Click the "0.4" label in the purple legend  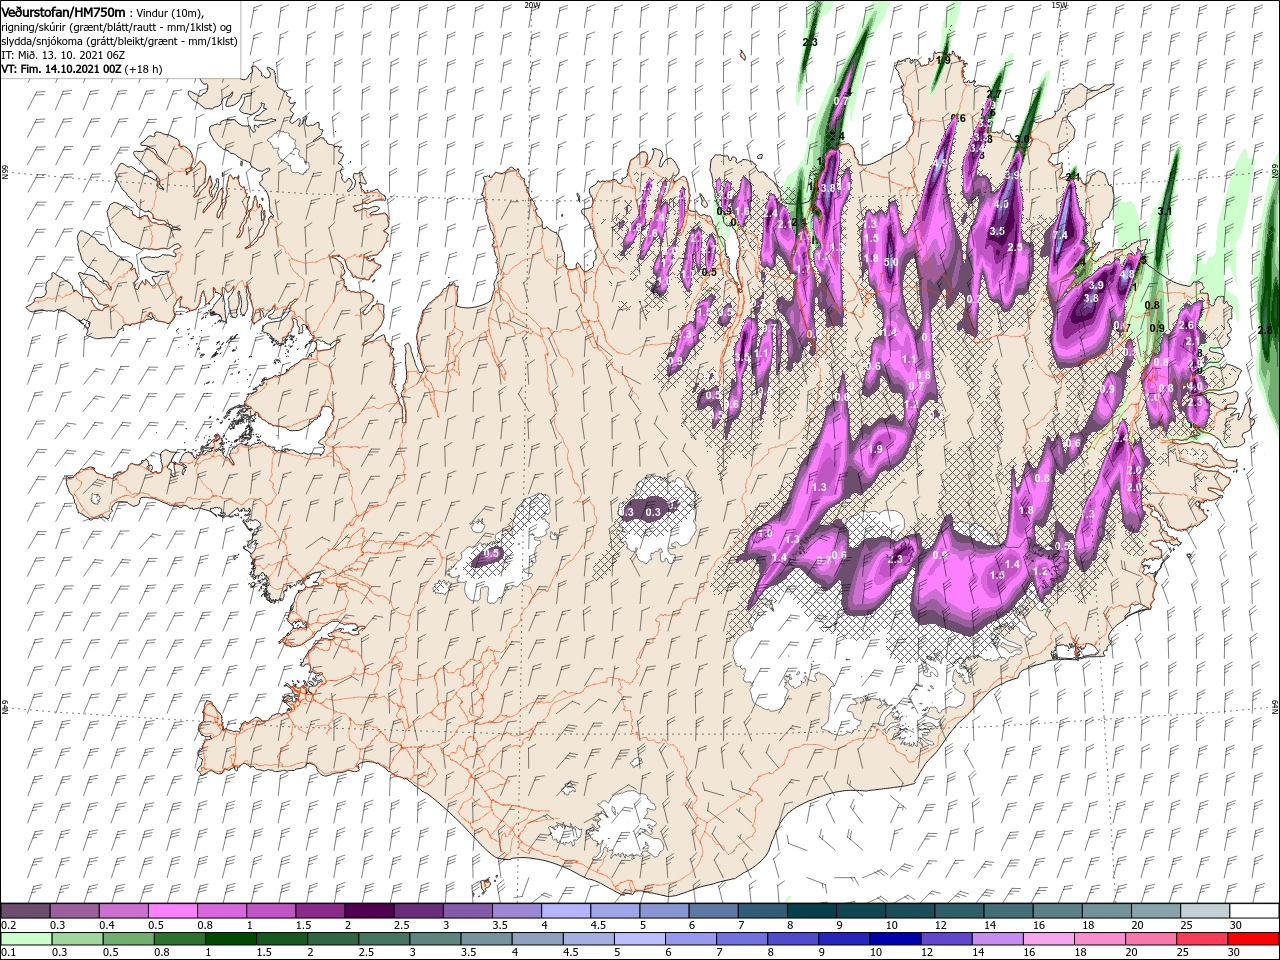point(107,925)
